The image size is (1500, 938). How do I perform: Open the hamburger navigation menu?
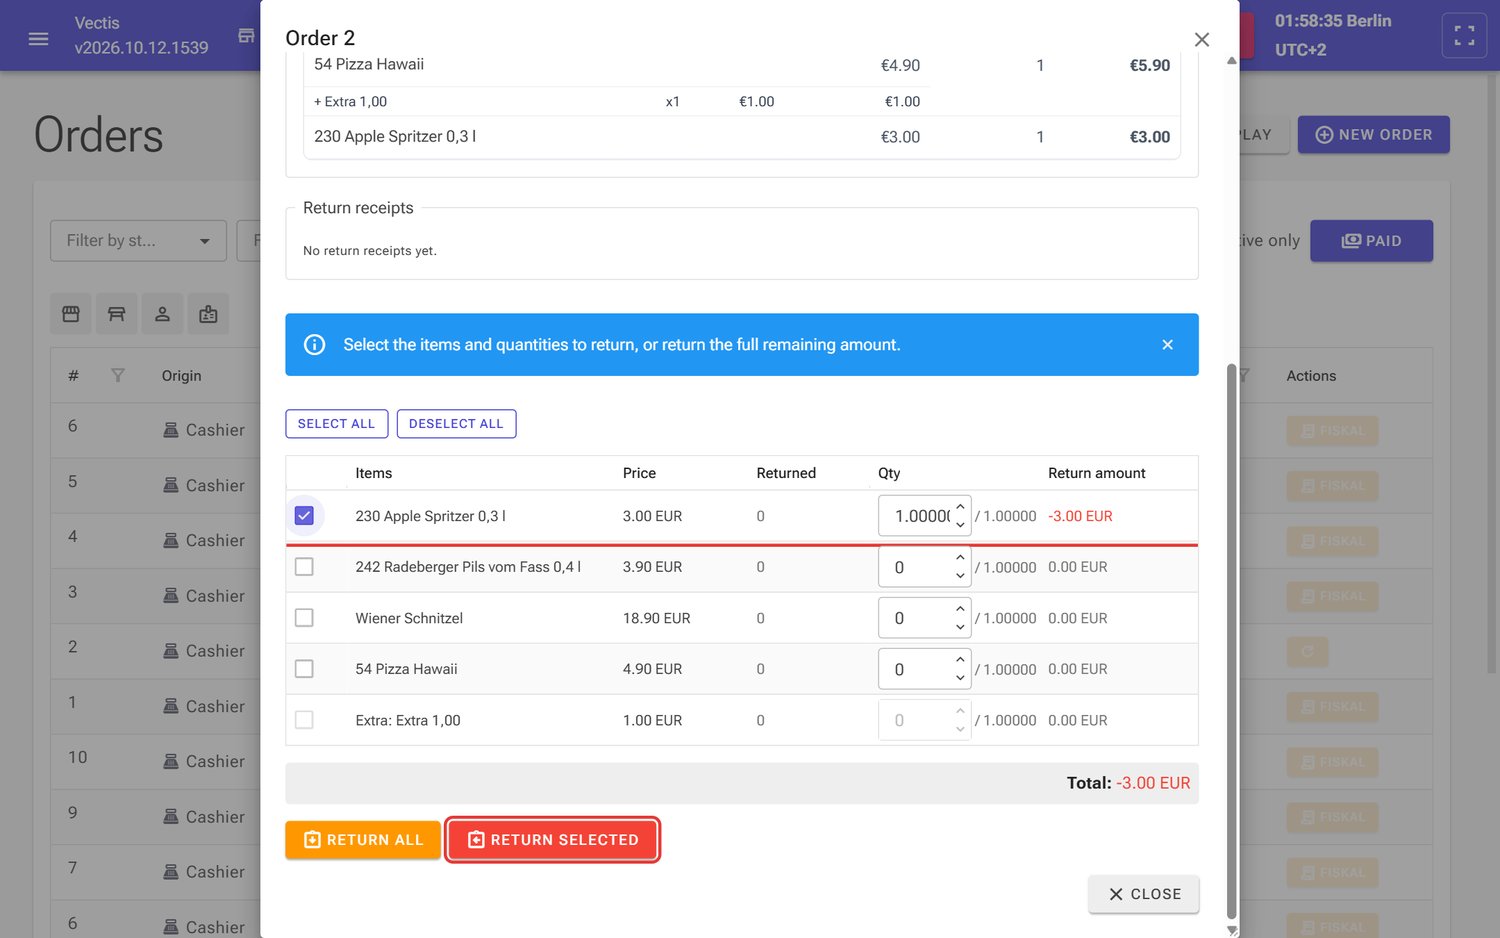(x=38, y=39)
